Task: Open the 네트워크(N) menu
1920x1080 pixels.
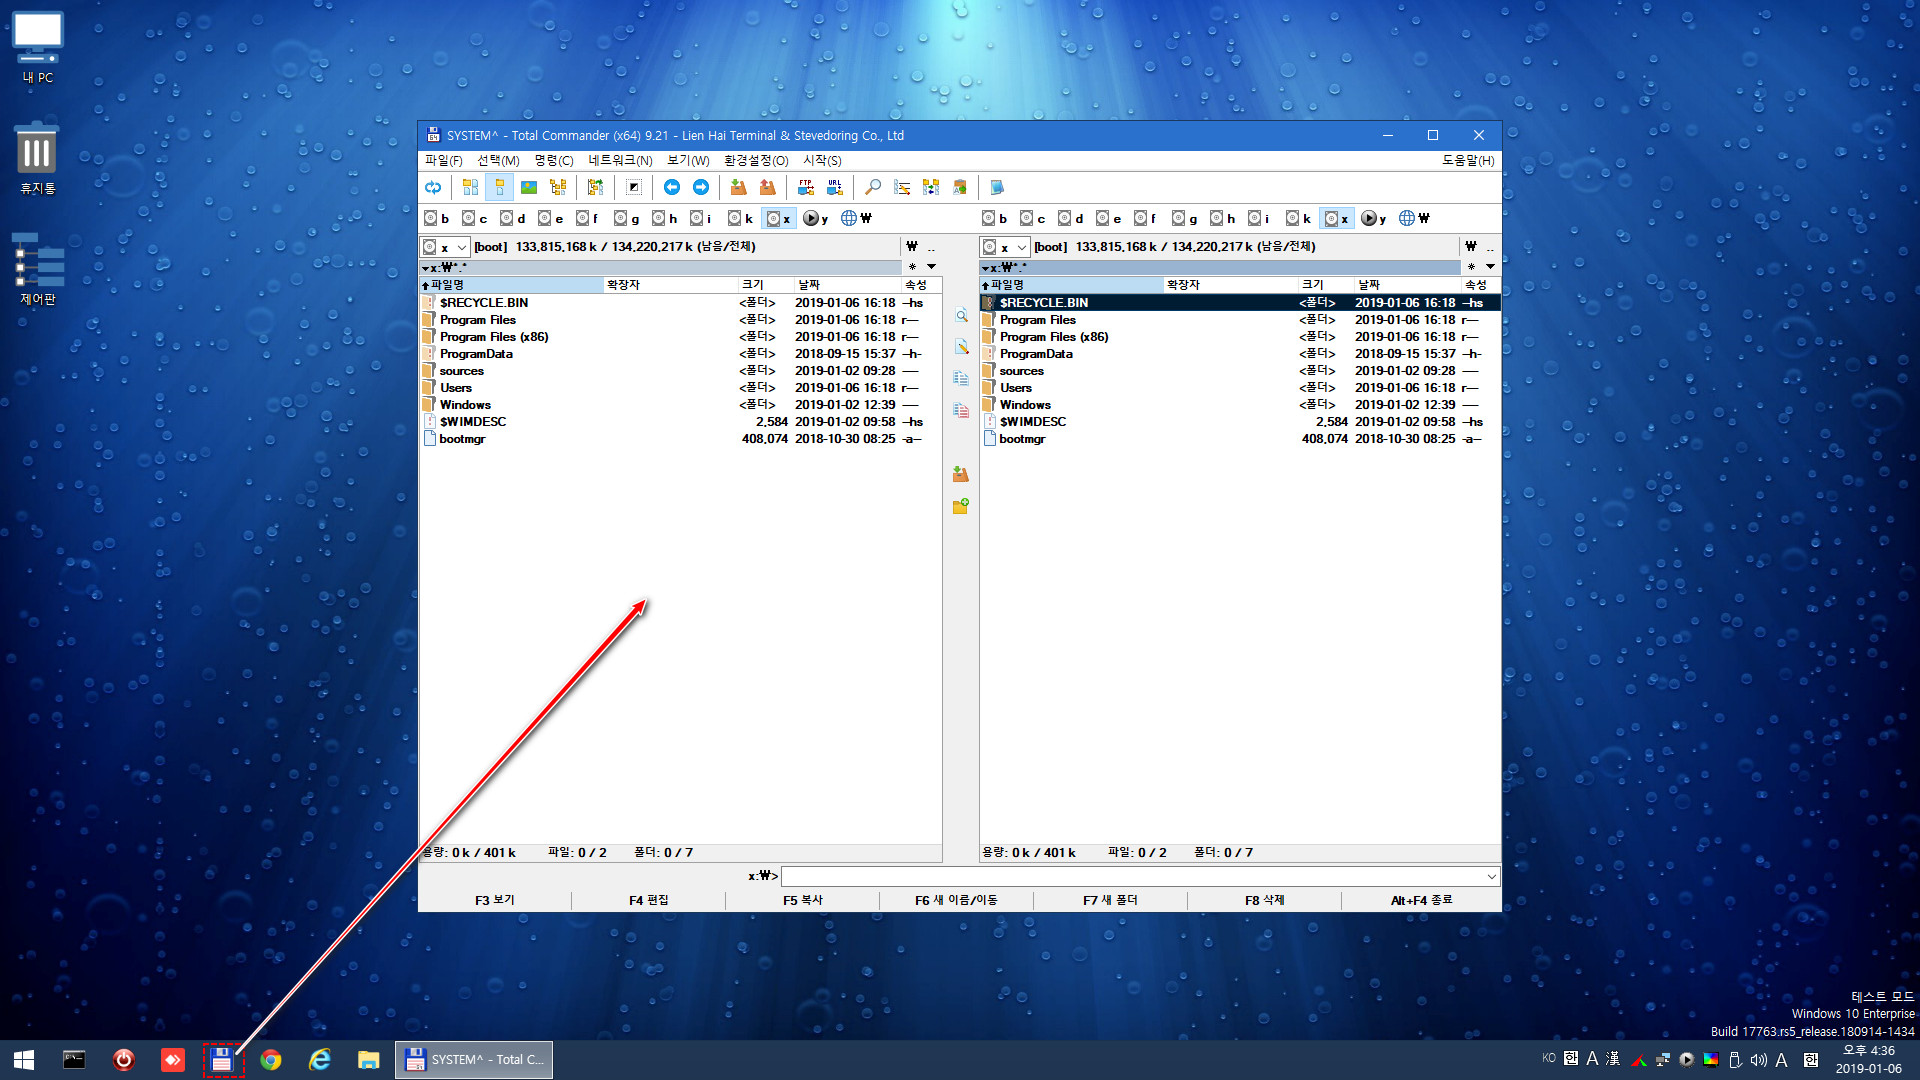Action: [620, 161]
